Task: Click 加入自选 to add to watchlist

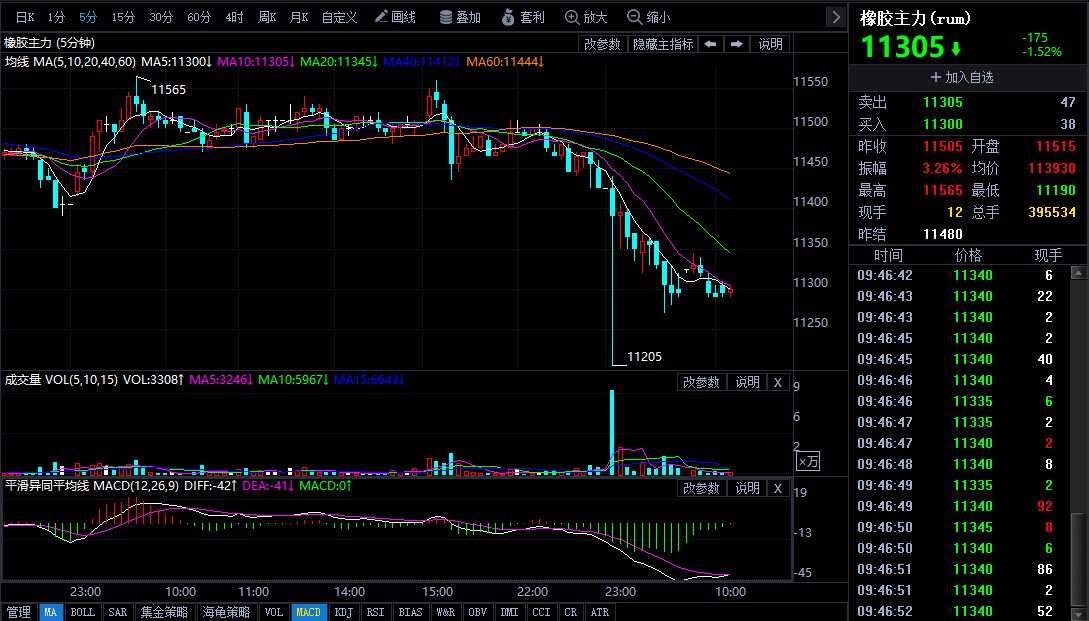Action: pyautogui.click(x=962, y=77)
